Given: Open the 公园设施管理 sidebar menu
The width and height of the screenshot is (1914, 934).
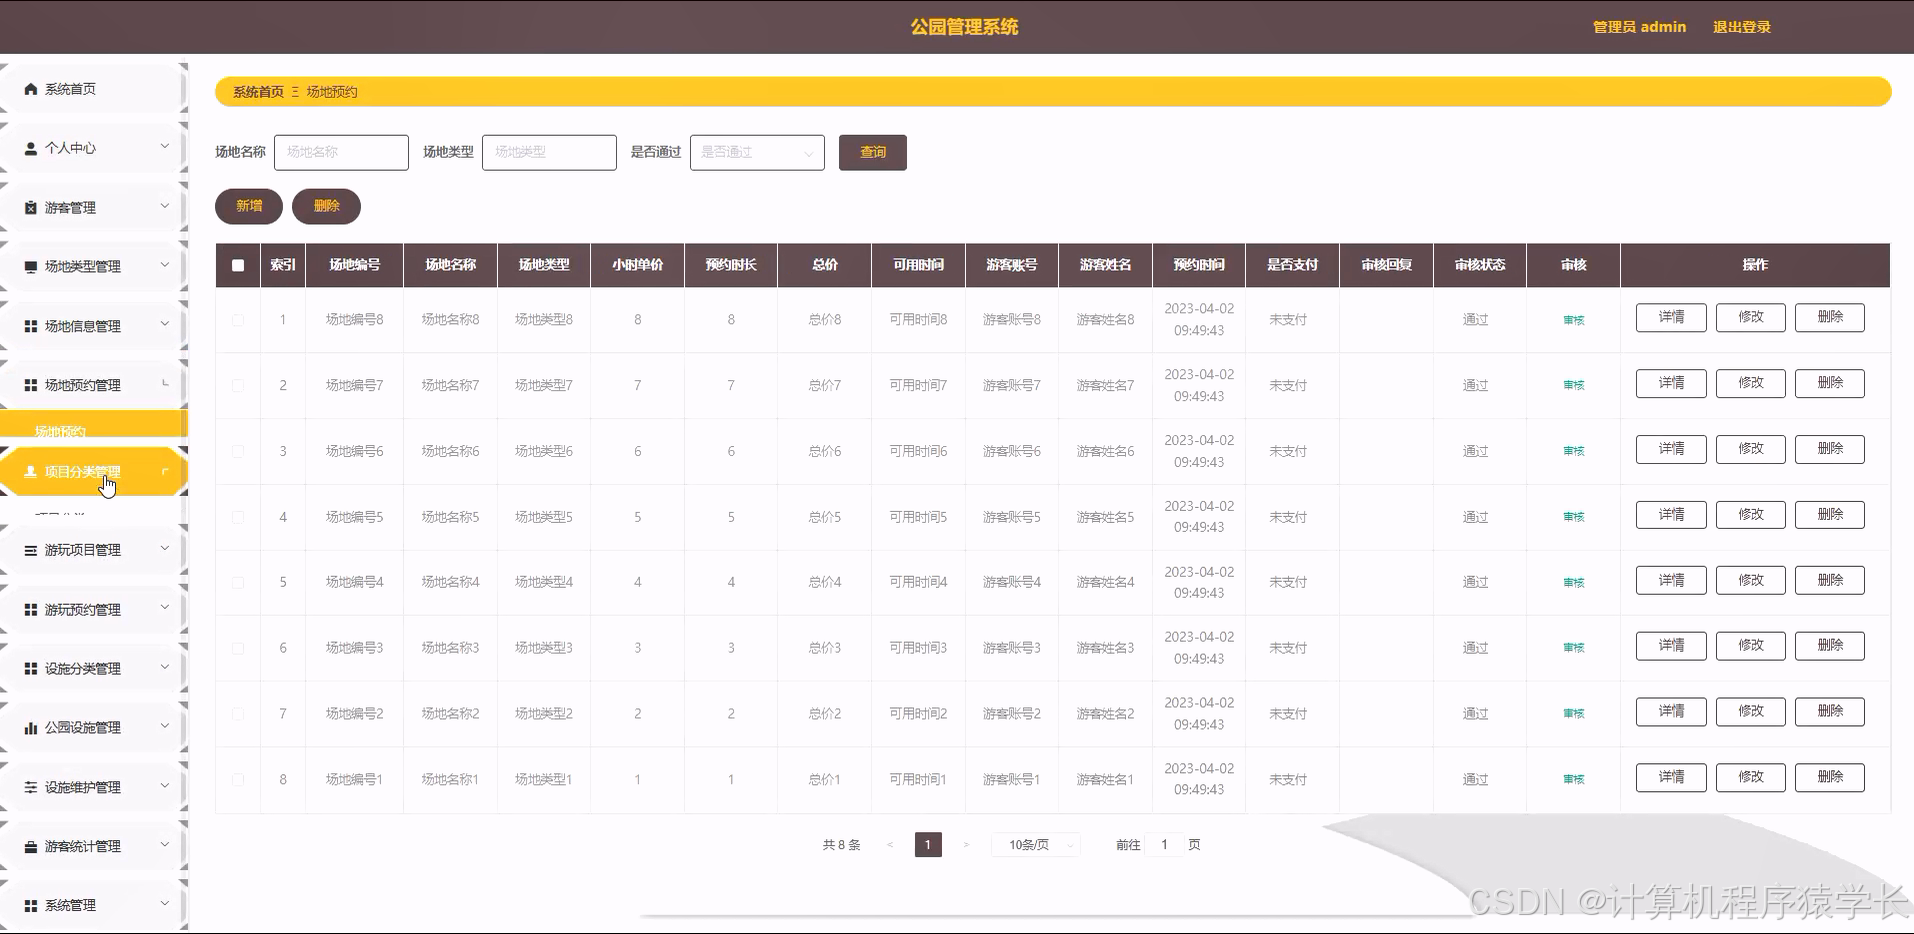Looking at the screenshot, I should click(x=93, y=728).
